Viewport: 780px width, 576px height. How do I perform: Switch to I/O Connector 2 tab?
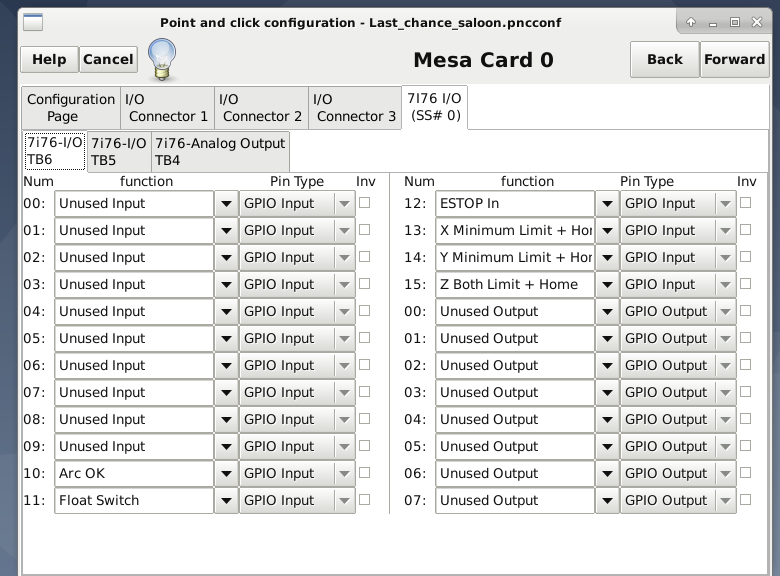click(x=260, y=108)
